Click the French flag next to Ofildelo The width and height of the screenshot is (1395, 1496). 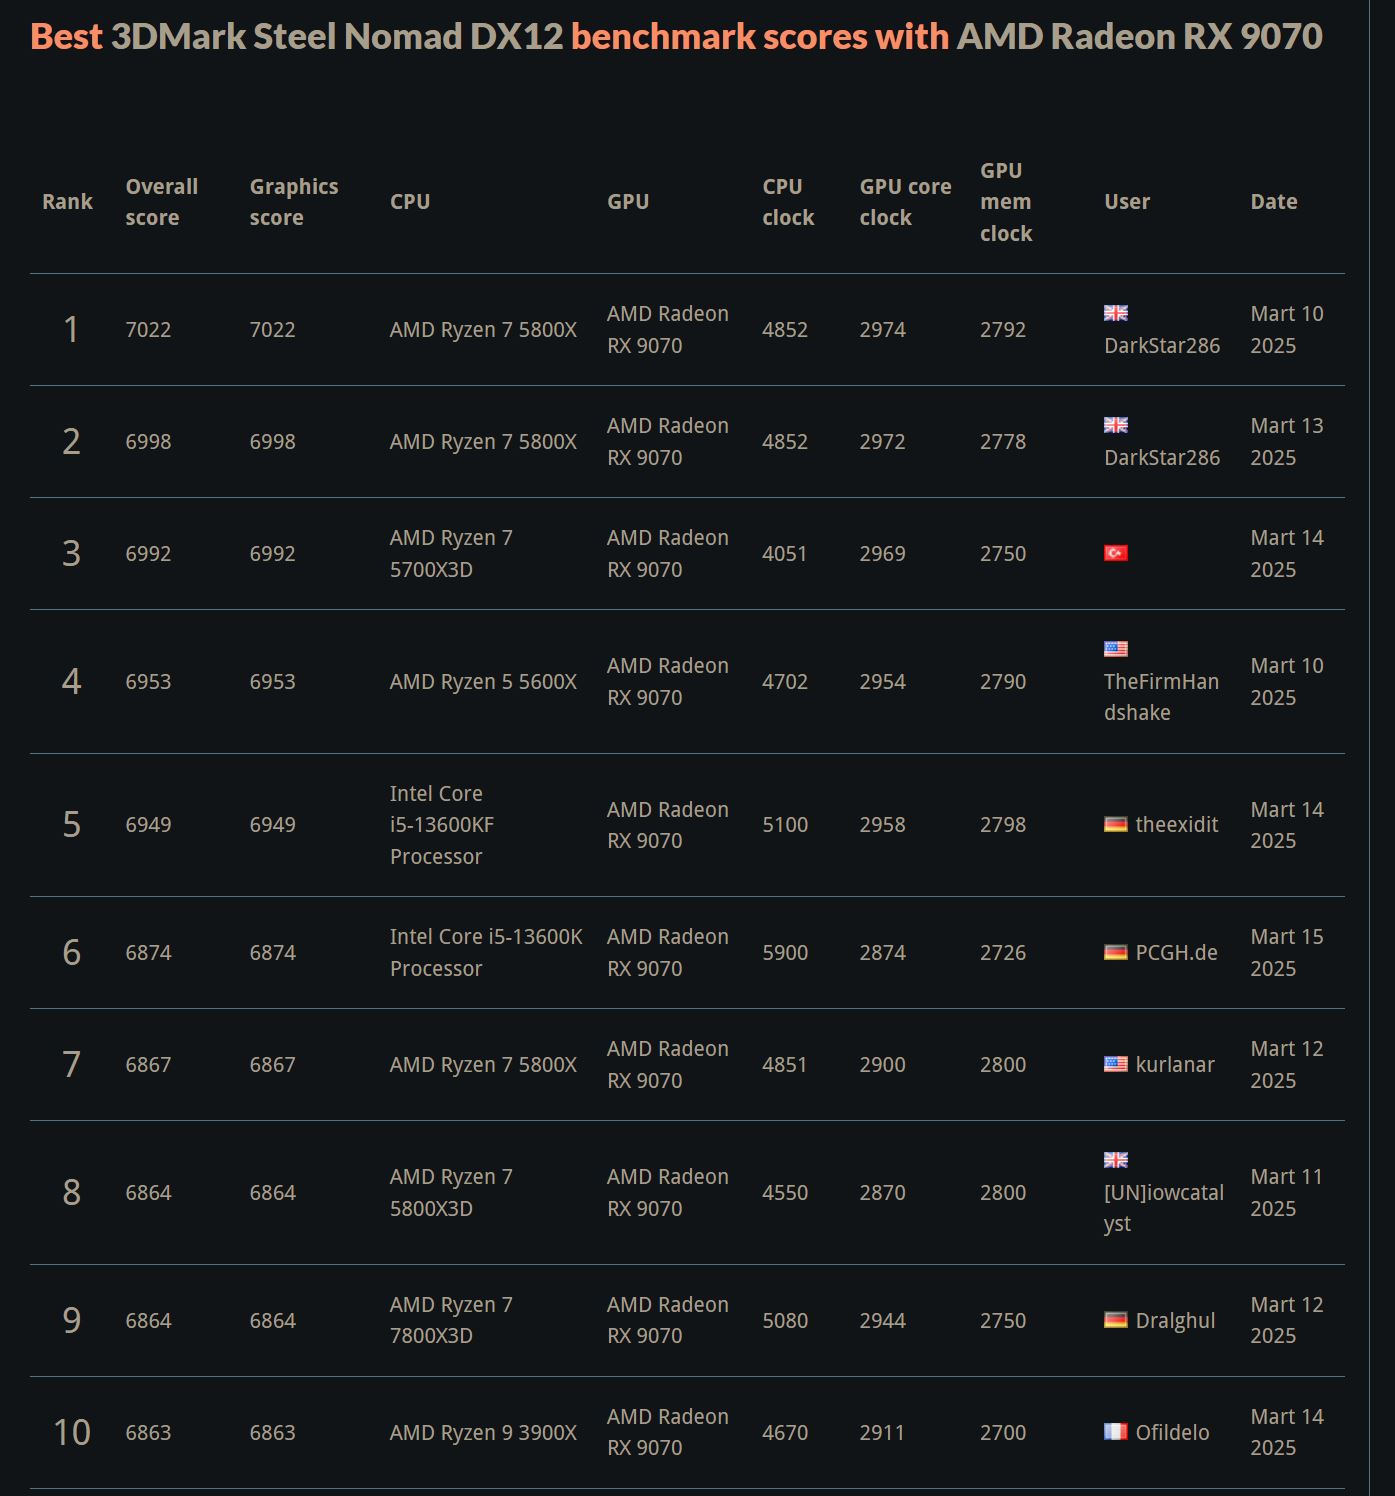pos(1115,1432)
